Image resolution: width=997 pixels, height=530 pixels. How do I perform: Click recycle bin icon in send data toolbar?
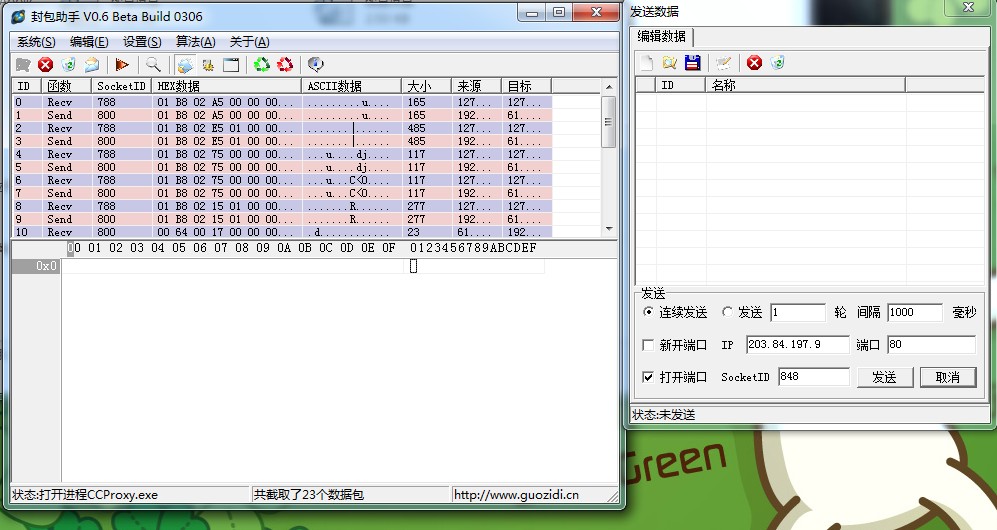coord(777,62)
